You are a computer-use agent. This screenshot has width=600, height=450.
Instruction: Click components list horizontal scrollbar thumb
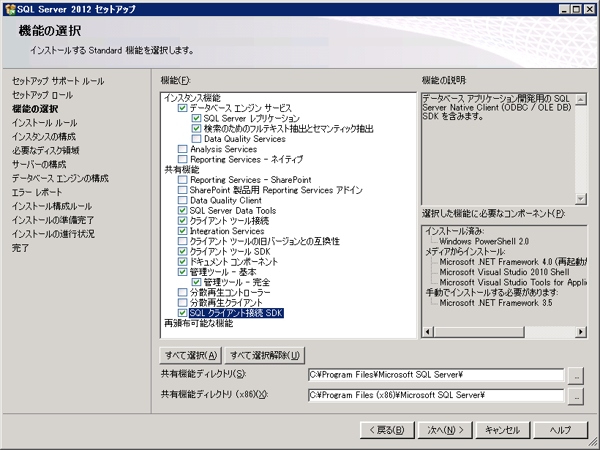(x=479, y=332)
